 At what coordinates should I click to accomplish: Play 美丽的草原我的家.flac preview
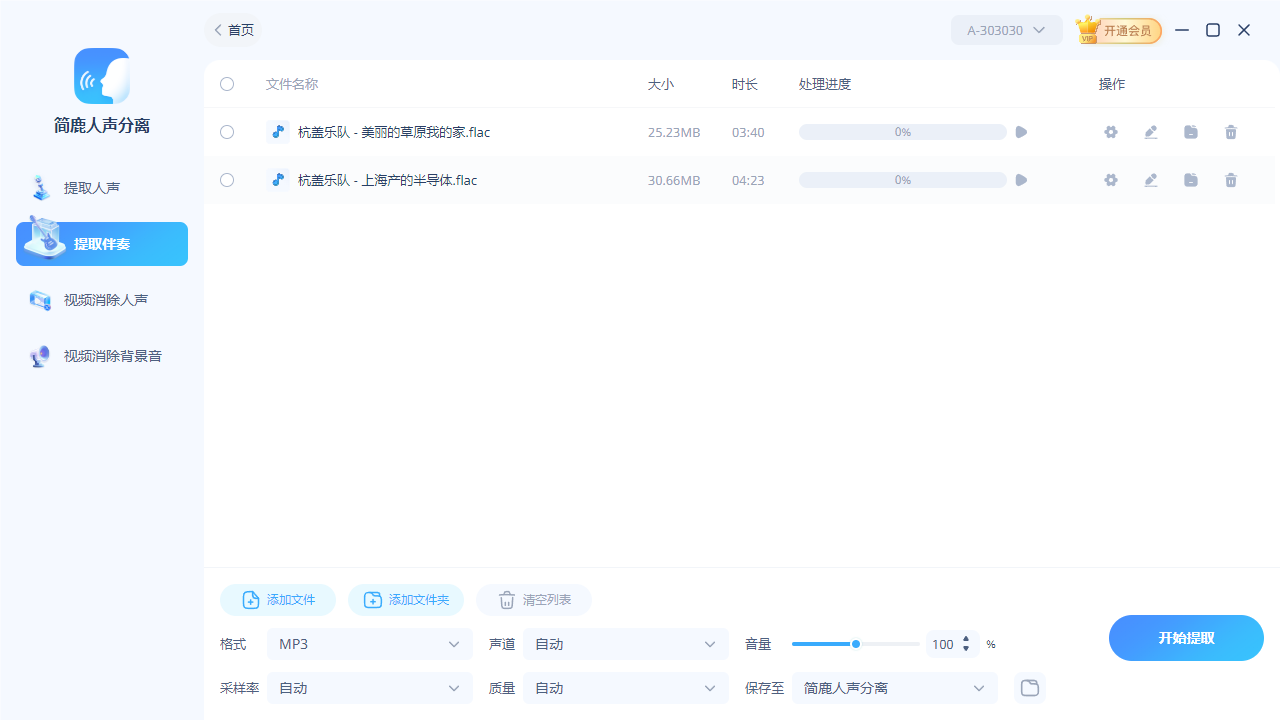coord(1020,131)
